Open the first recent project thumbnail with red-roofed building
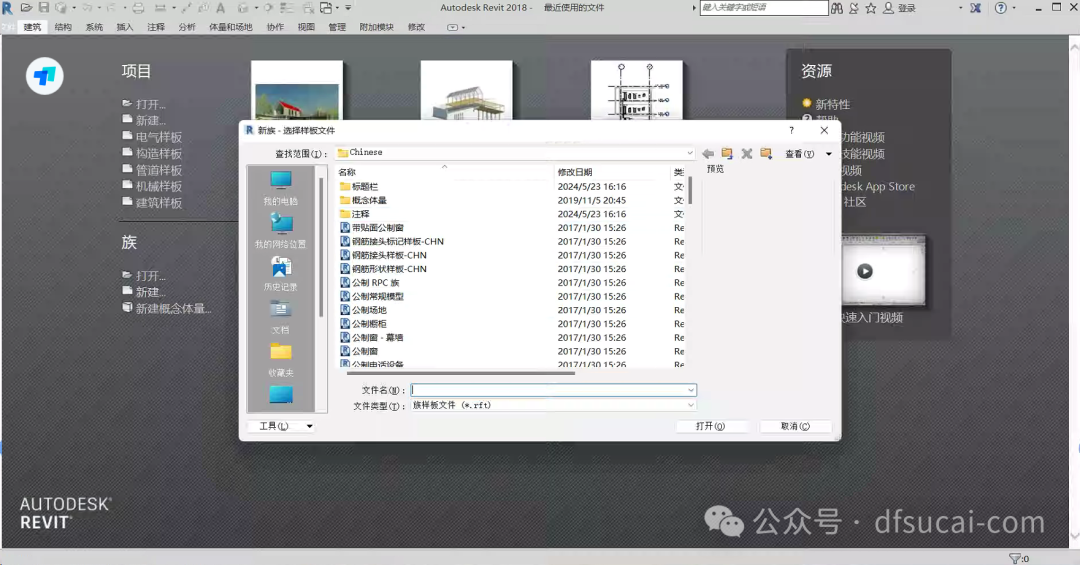Image resolution: width=1080 pixels, height=565 pixels. click(297, 91)
